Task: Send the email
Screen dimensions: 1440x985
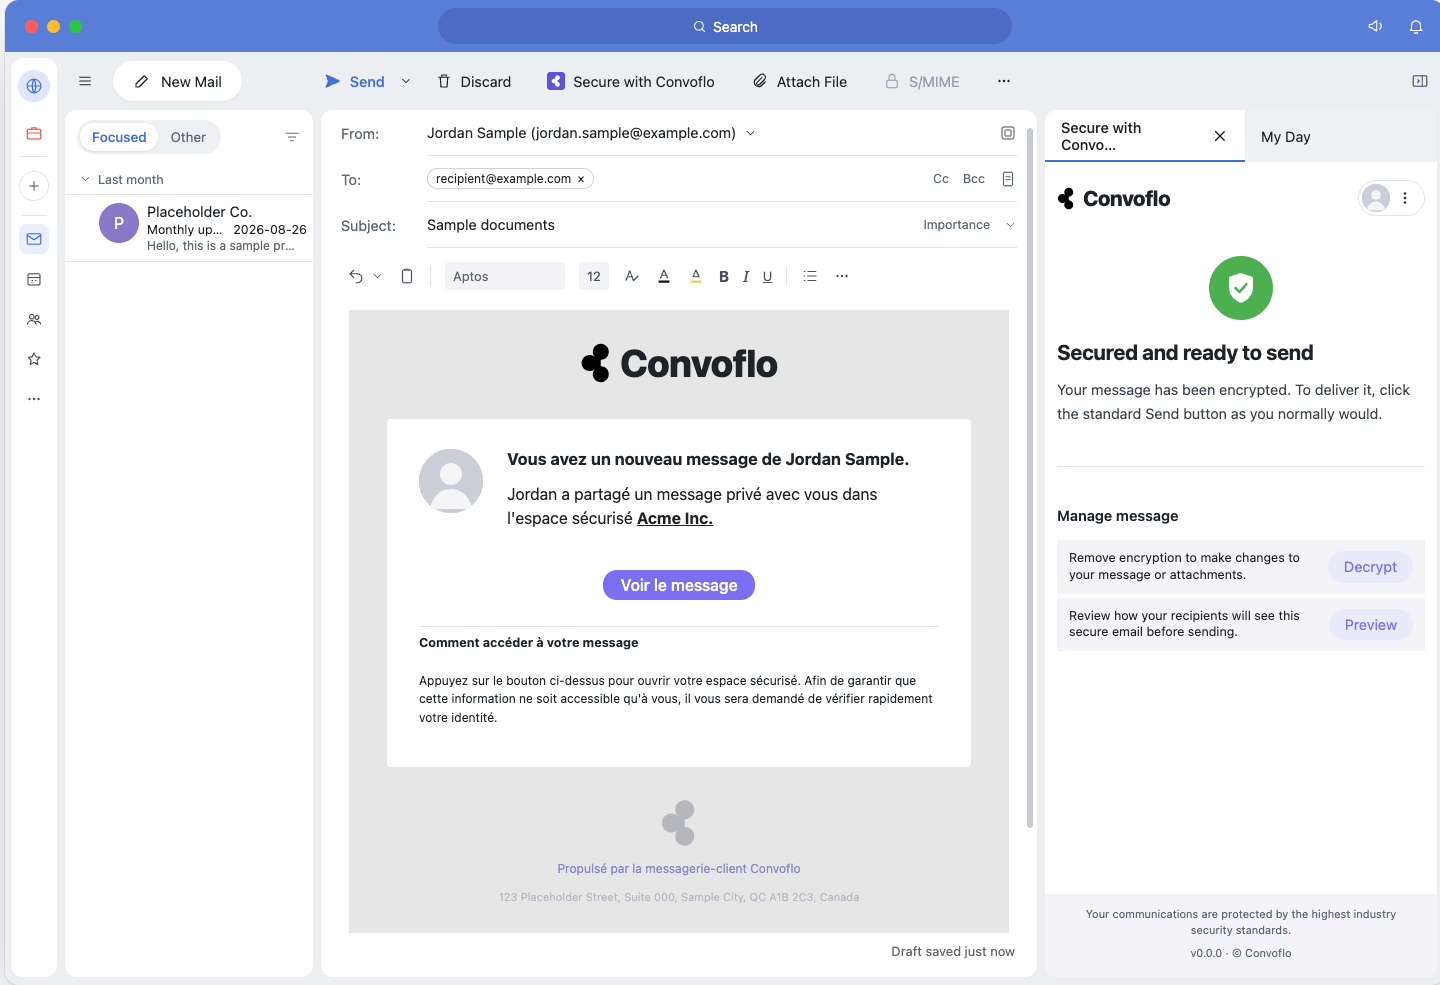Action: click(355, 81)
